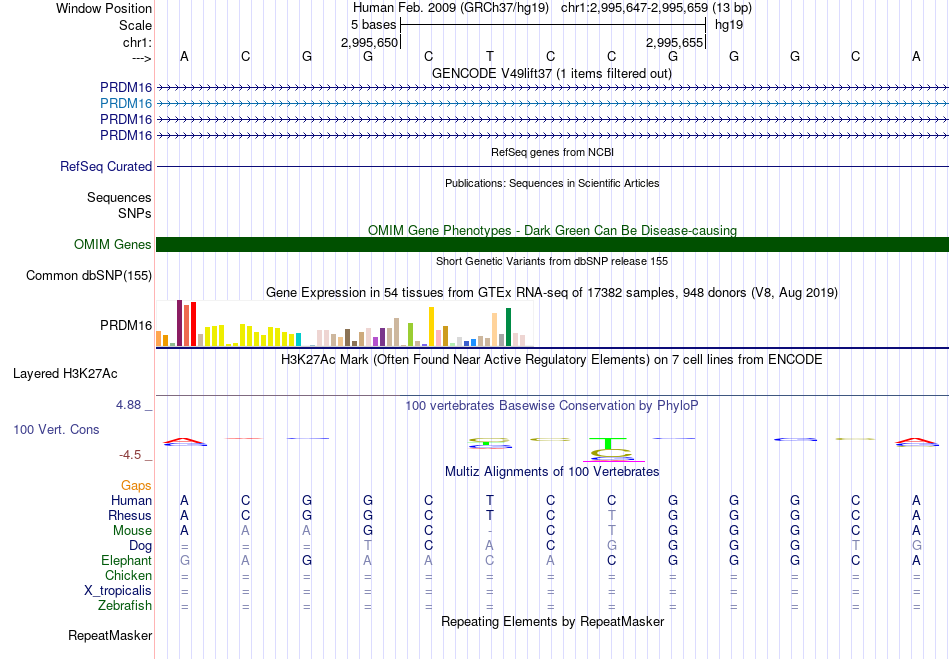Click the OMIM Genes label

point(113,244)
